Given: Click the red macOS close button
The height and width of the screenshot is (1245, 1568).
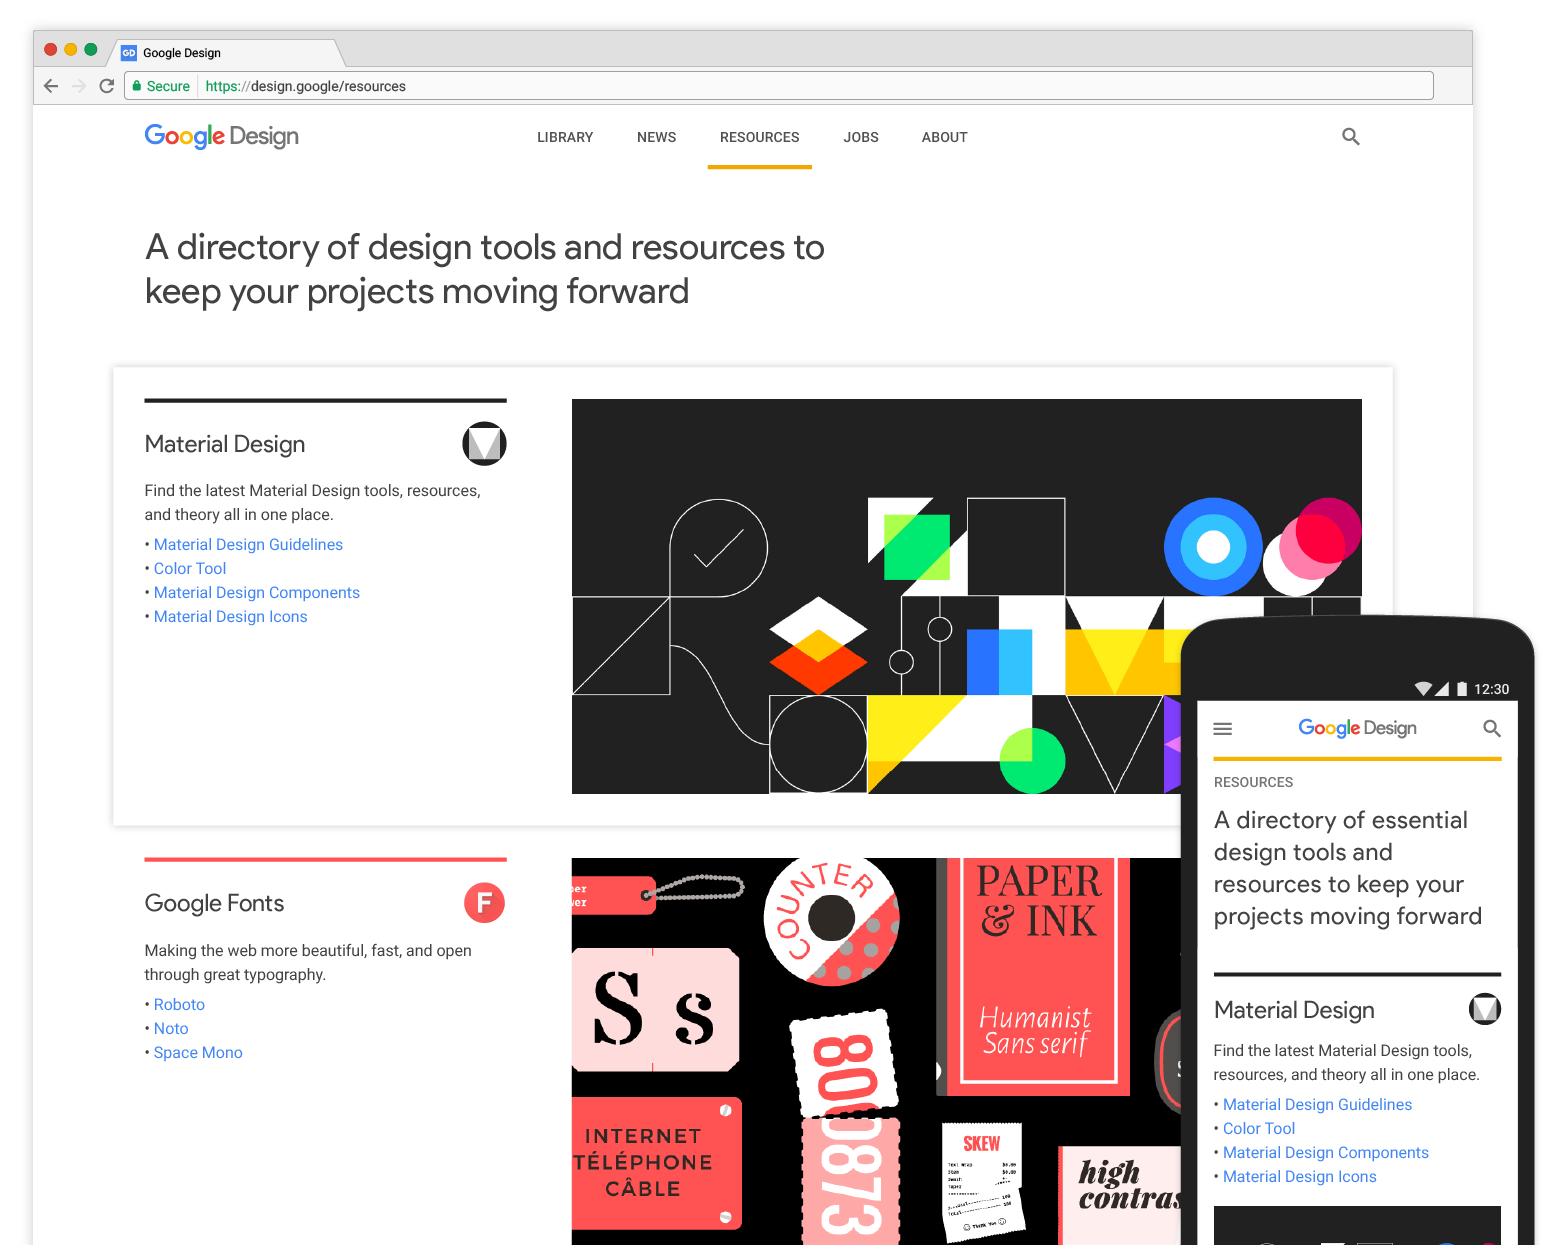Looking at the screenshot, I should tap(51, 49).
